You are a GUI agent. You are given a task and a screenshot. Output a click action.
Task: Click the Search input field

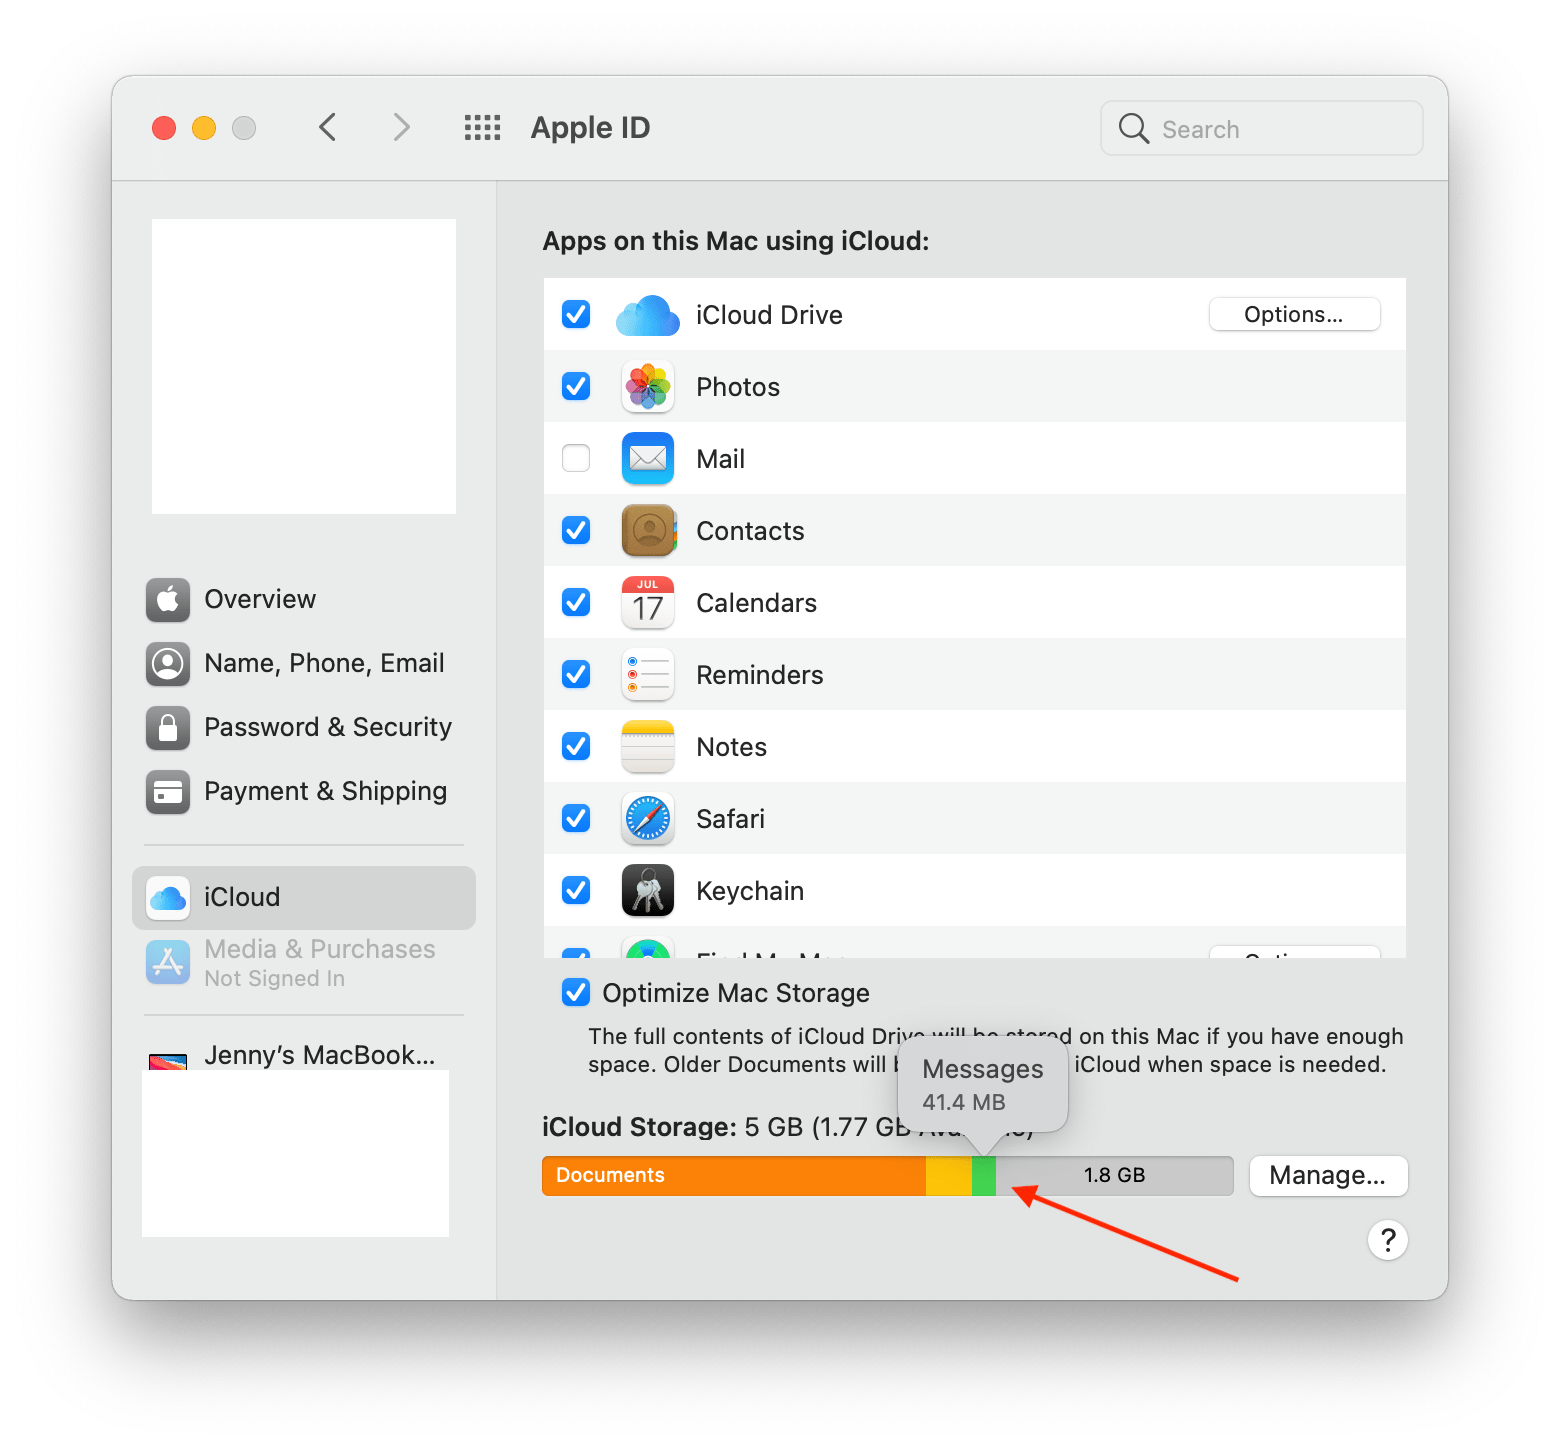1262,128
